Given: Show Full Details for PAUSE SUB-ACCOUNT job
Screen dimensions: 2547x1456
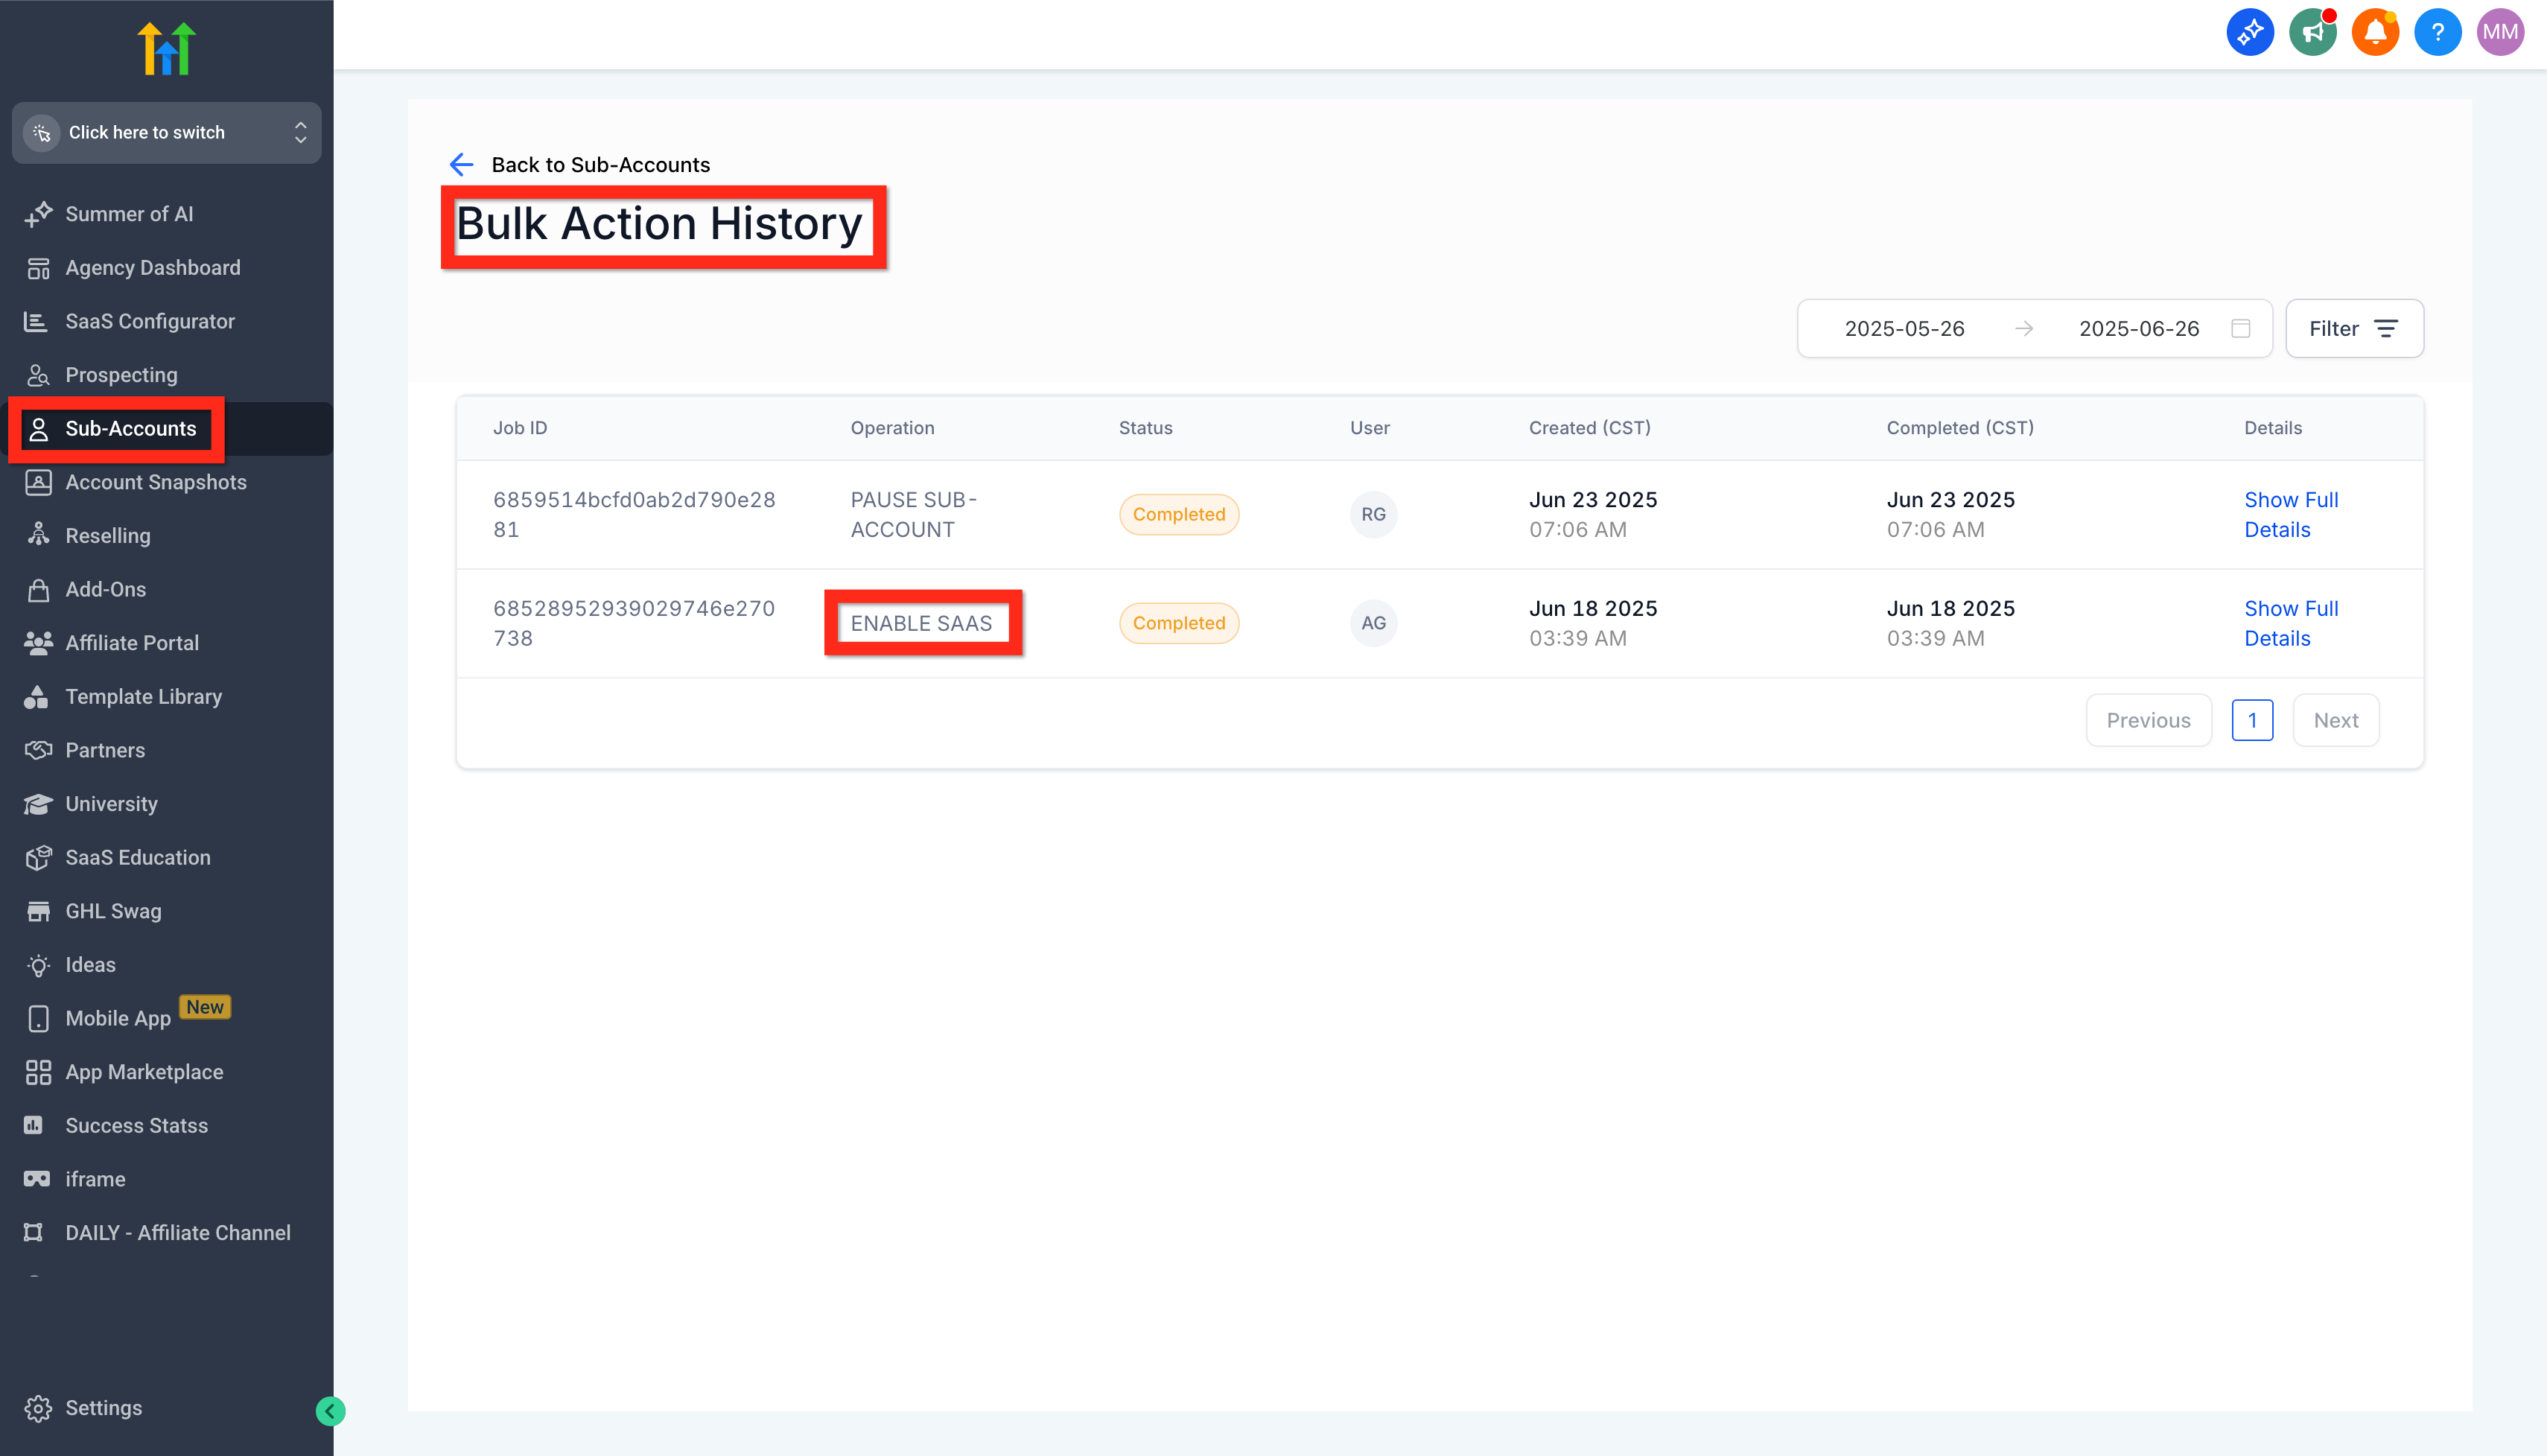Looking at the screenshot, I should point(2290,514).
